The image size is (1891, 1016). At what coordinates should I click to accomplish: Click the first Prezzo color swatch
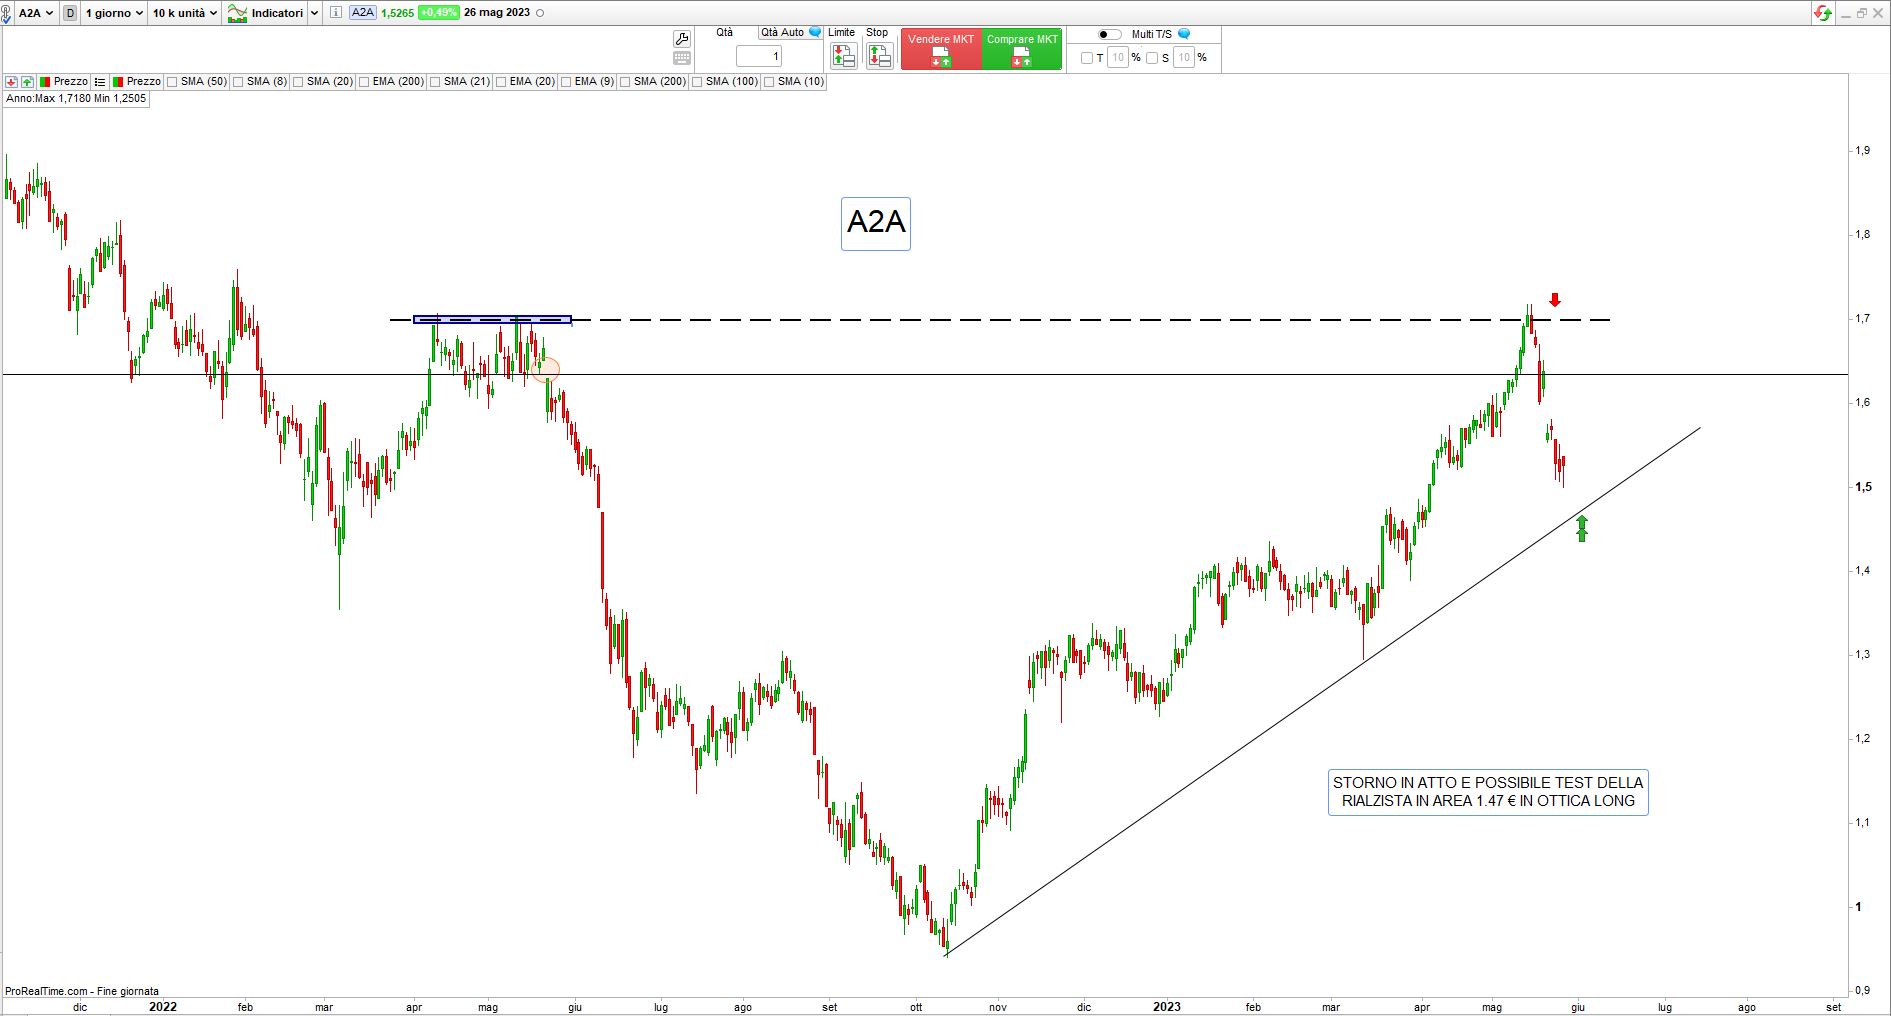[45, 82]
